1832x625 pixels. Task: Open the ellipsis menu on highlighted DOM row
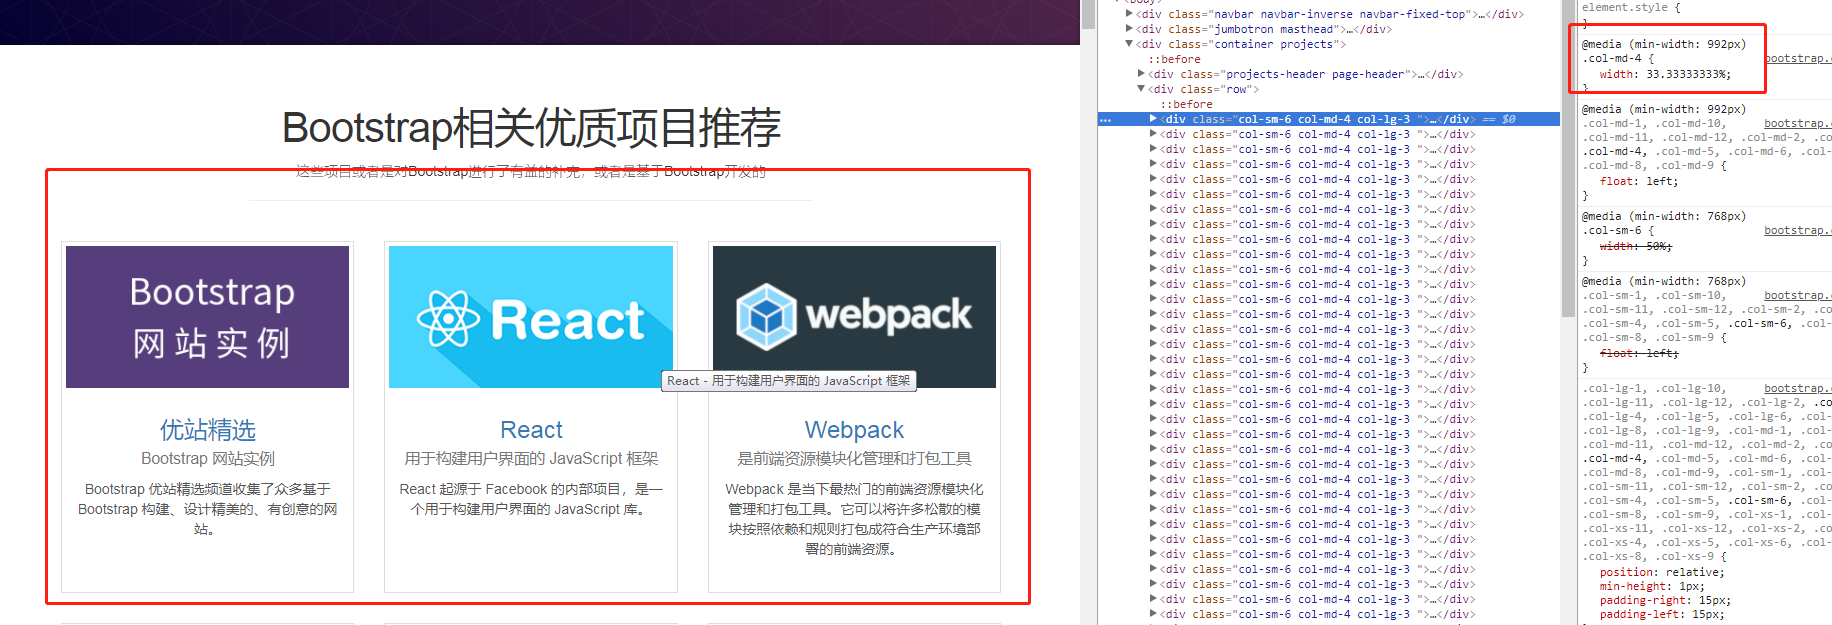[x=1105, y=120]
